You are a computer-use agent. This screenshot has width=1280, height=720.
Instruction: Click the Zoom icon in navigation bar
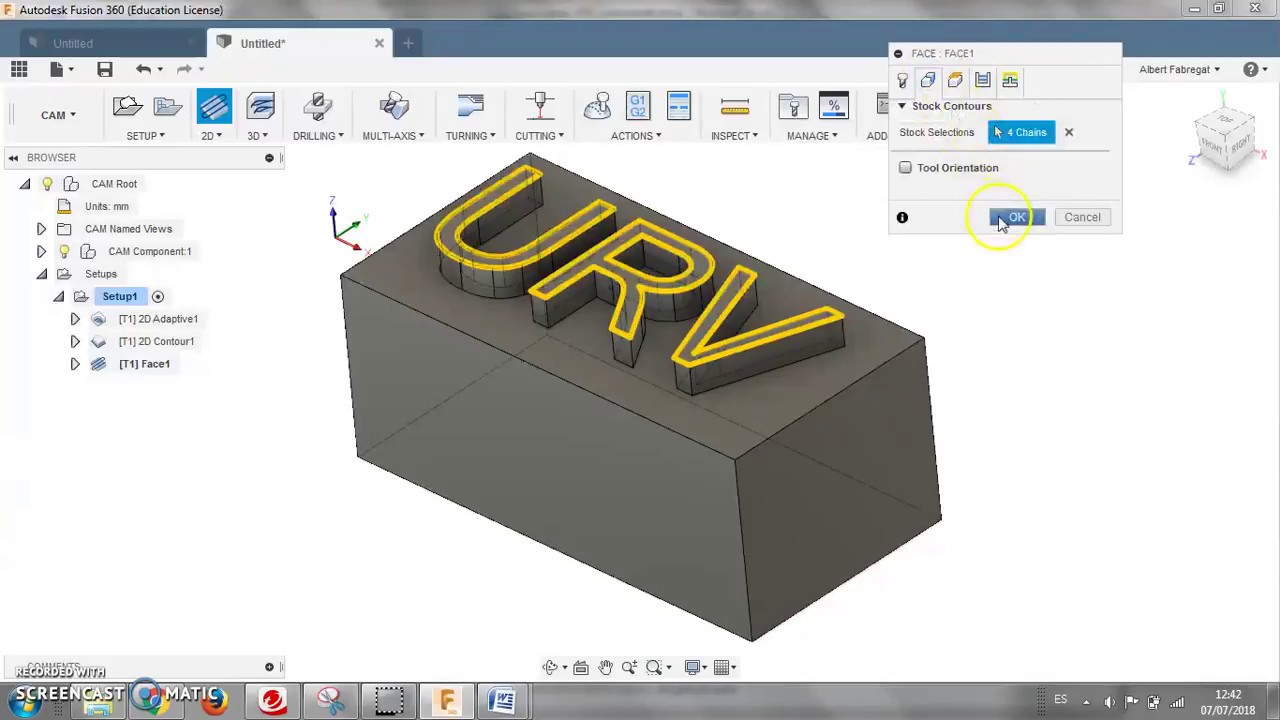pos(629,667)
